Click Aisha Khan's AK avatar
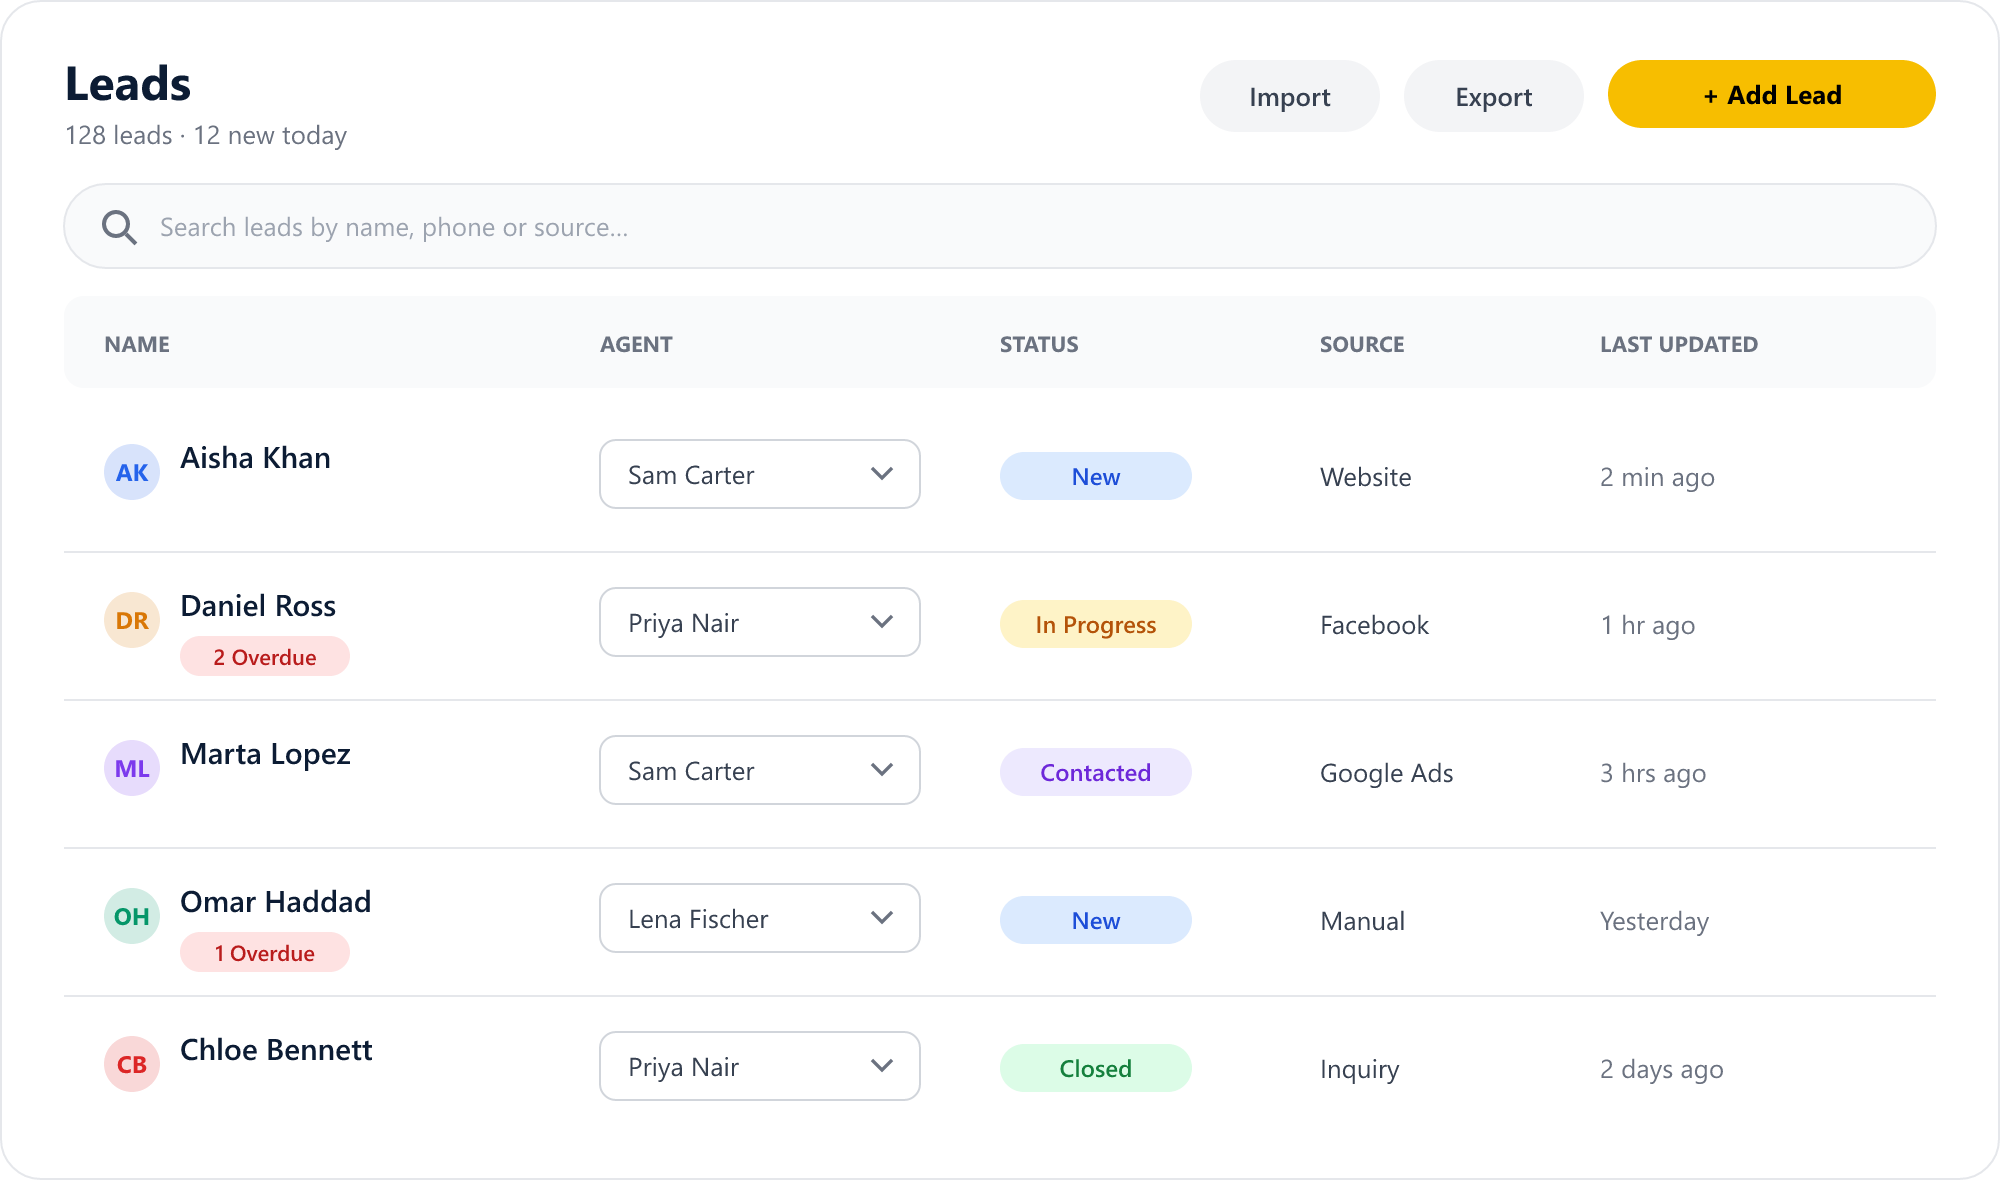Viewport: 2000px width, 1180px height. (132, 472)
